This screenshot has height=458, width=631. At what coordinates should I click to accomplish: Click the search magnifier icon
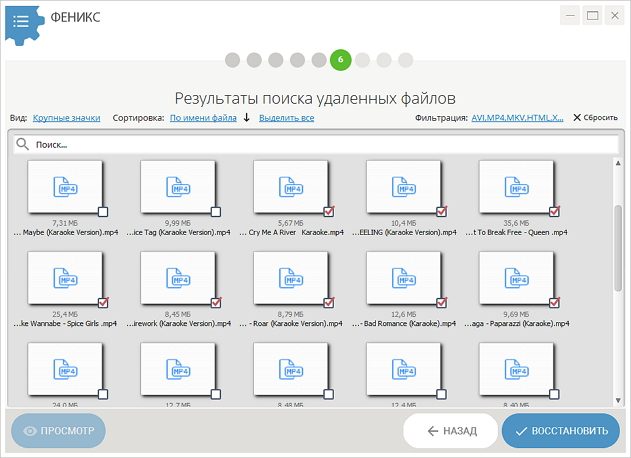pyautogui.click(x=23, y=144)
